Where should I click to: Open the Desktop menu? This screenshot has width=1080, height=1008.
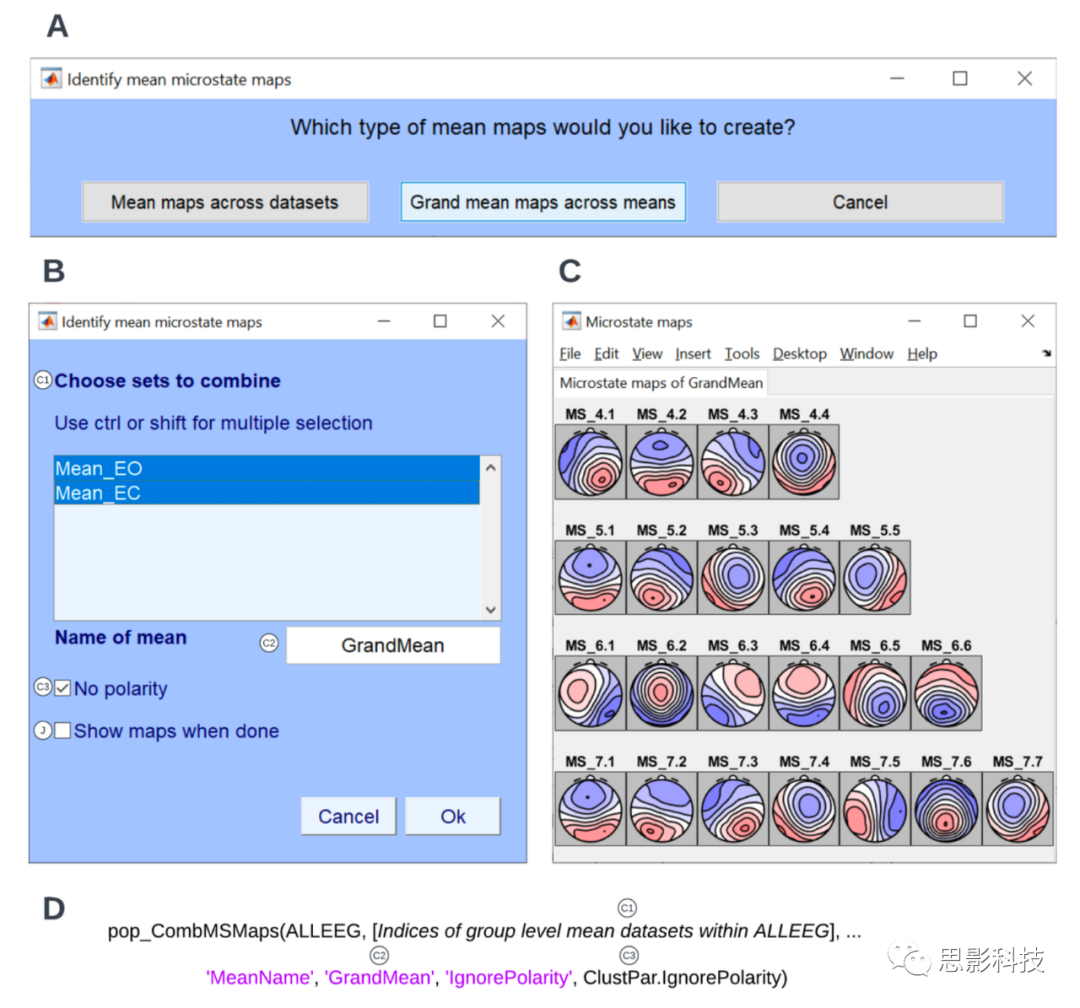coord(800,353)
